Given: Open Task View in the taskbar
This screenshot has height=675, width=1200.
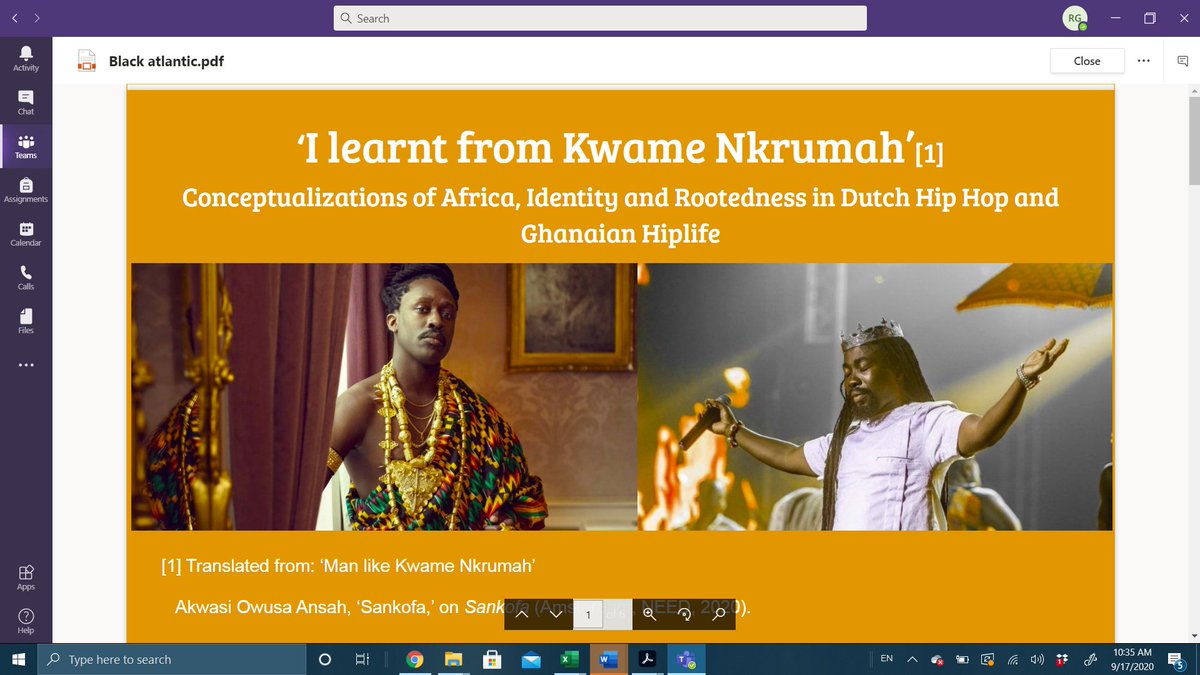Looking at the screenshot, I should pos(362,659).
